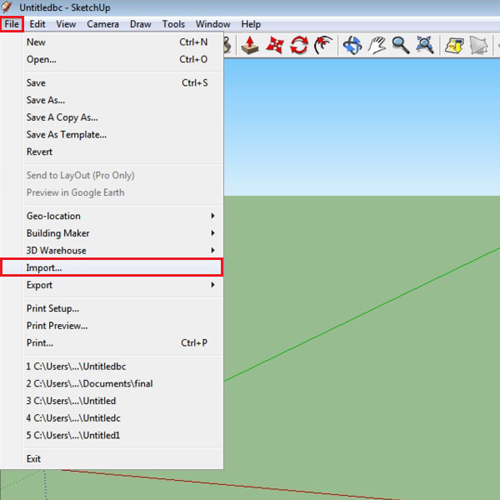This screenshot has height=500, width=500.
Task: Choose Print Setup... entry
Action: pos(112,308)
